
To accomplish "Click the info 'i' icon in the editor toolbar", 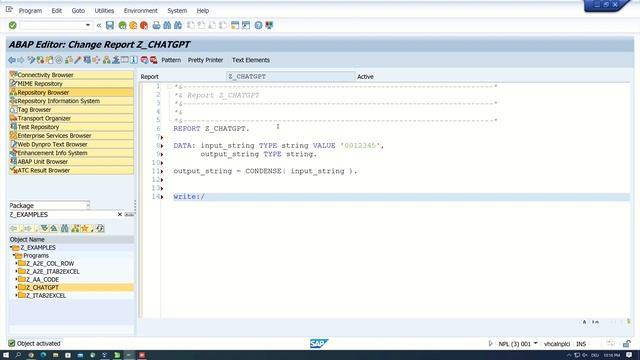I will tap(134, 60).
